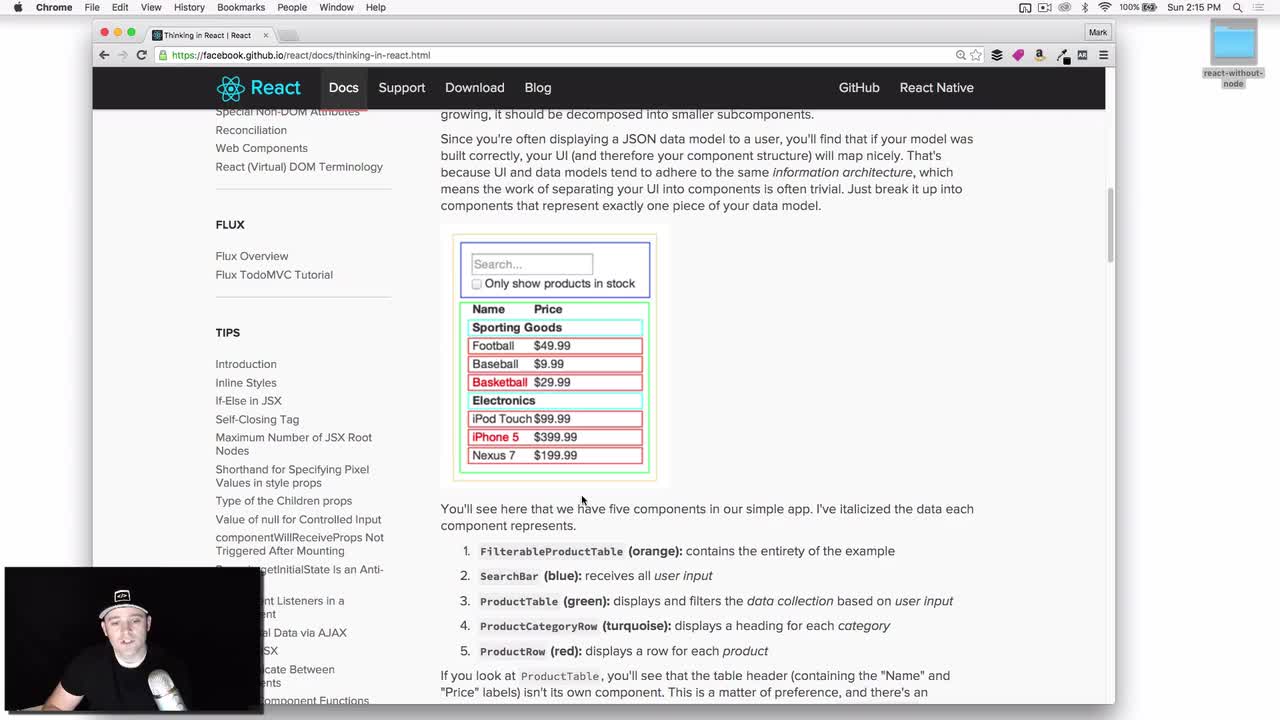1280x720 pixels.
Task: Open the Download nav link
Action: 475,88
